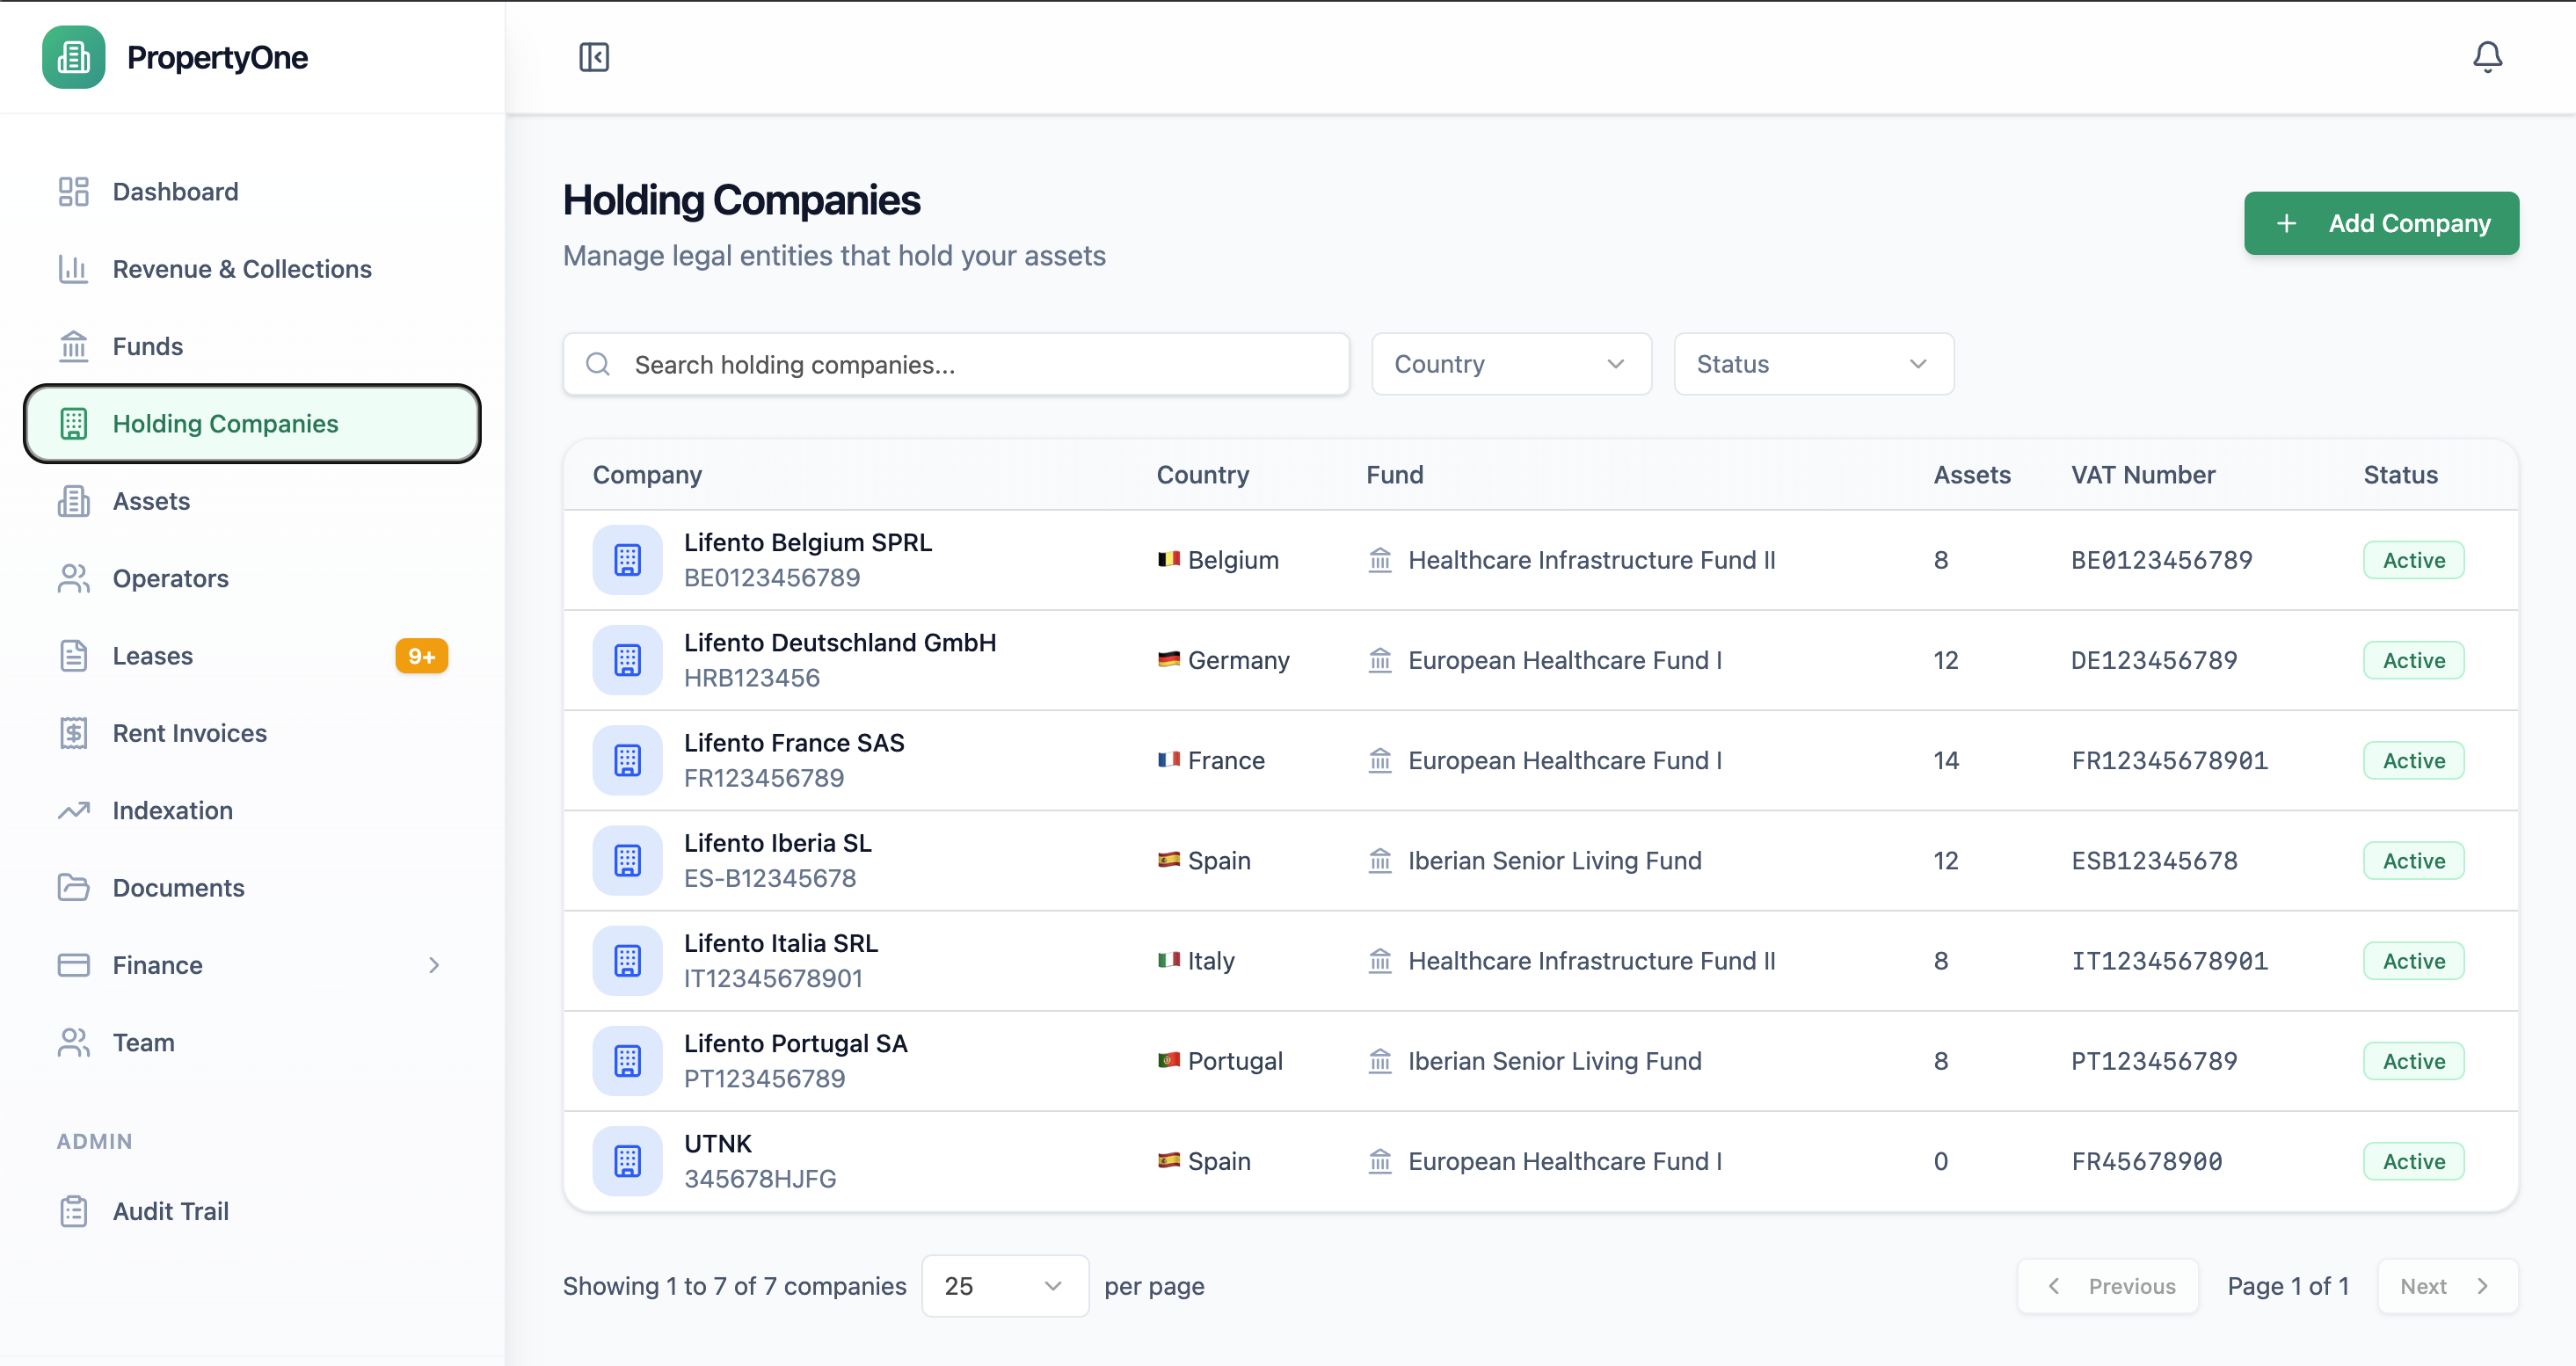Click the Assets column header
2576x1366 pixels.
[1971, 475]
